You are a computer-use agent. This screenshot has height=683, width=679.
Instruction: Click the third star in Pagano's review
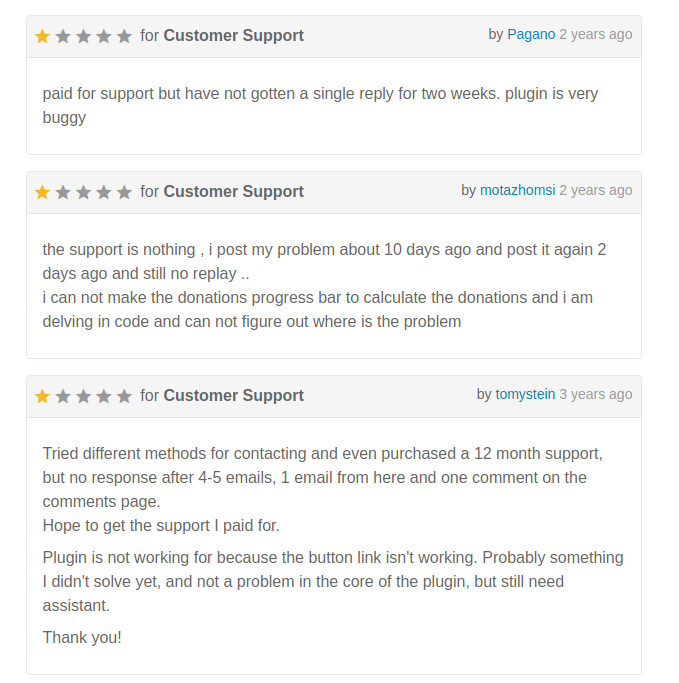coord(83,36)
